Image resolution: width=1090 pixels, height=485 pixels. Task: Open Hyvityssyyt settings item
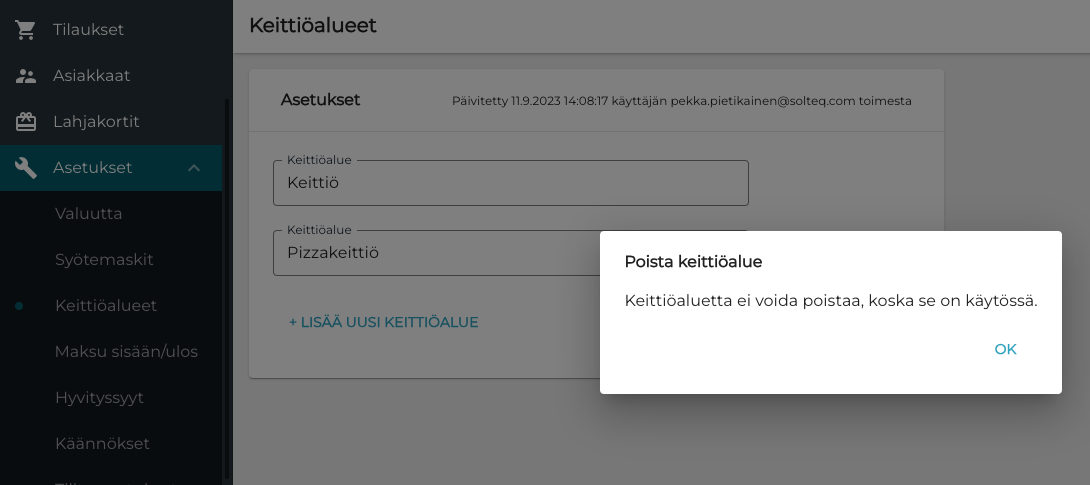99,398
